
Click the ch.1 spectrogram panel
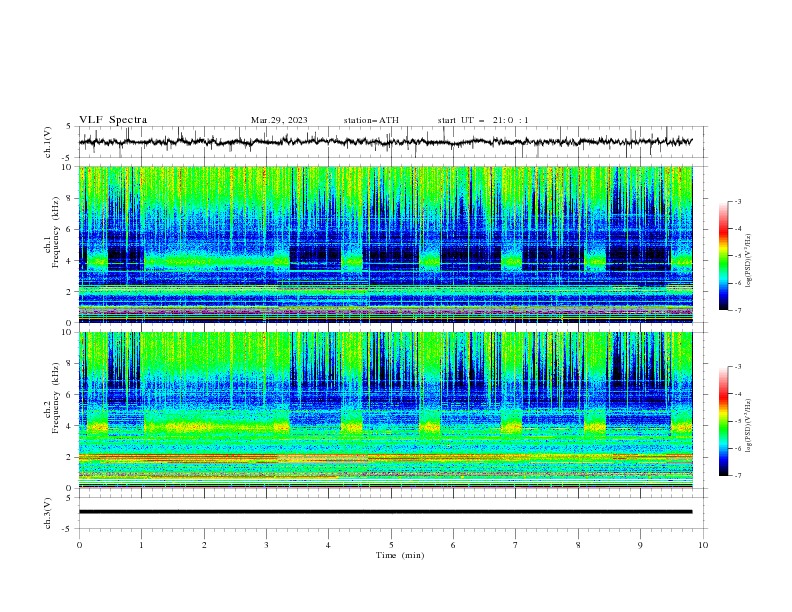385,244
